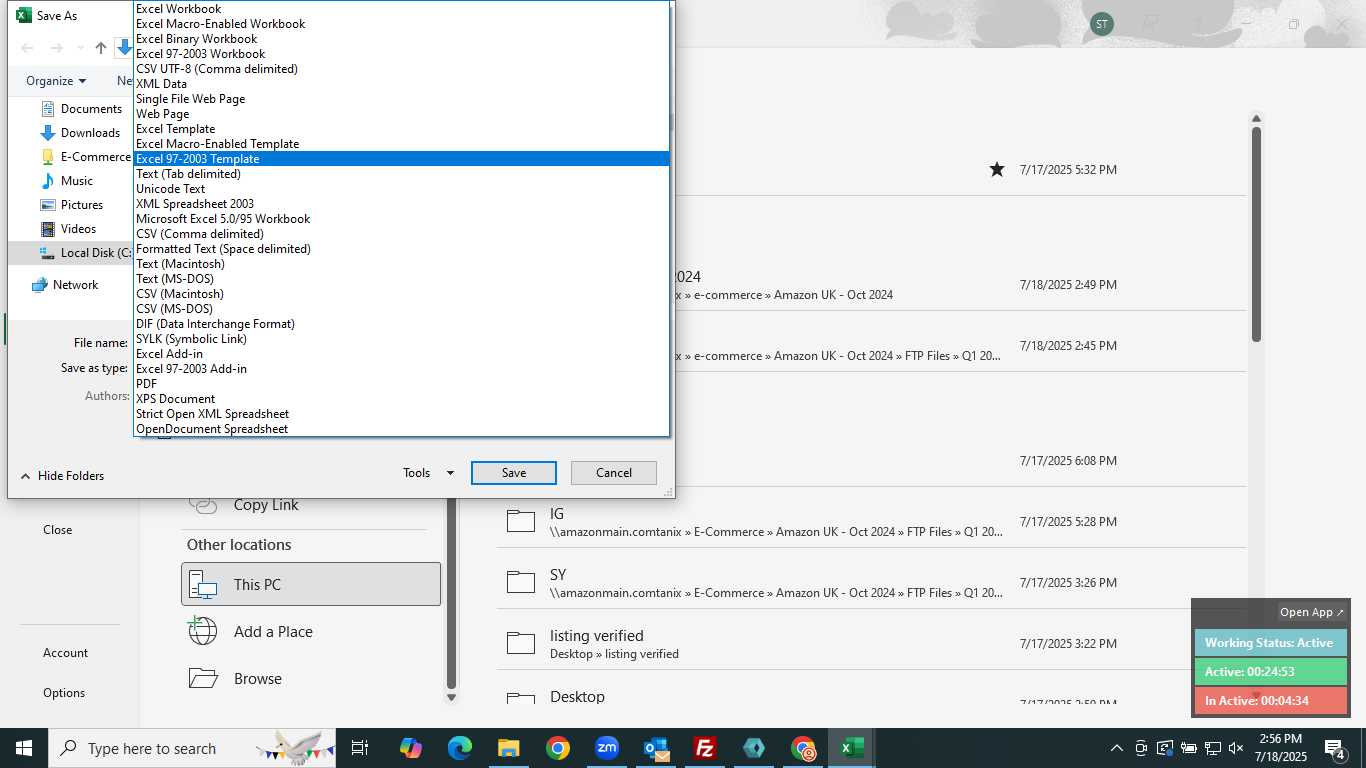Select DIF (Data Interchange Format)
This screenshot has height=768, width=1366.
401,324
